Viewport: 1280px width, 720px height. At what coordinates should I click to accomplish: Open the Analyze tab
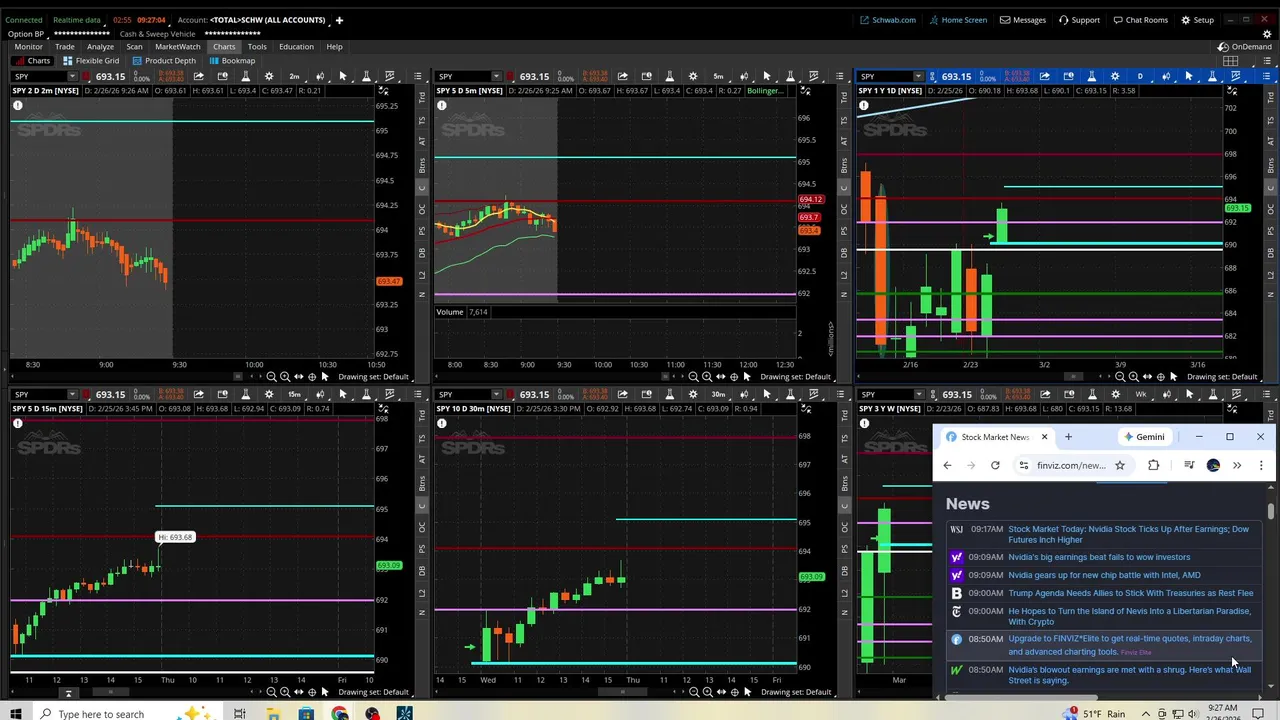[x=100, y=47]
